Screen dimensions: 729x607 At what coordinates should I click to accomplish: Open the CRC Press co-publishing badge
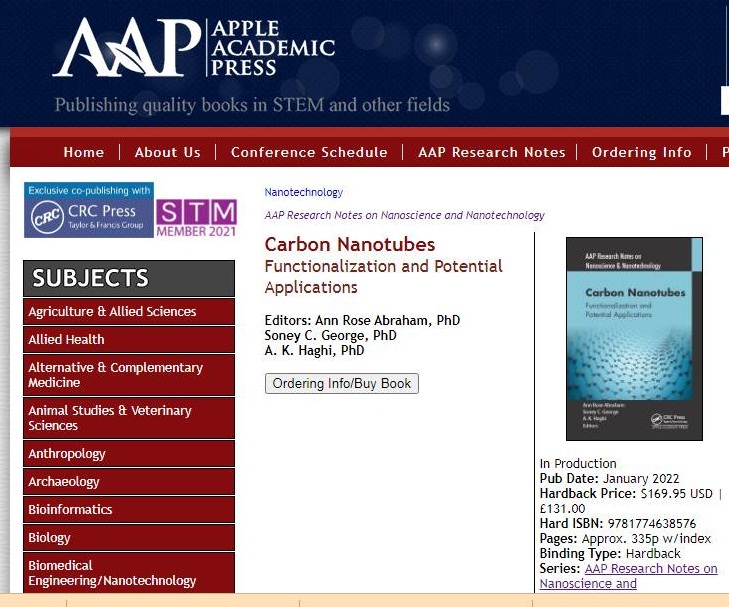(x=89, y=210)
